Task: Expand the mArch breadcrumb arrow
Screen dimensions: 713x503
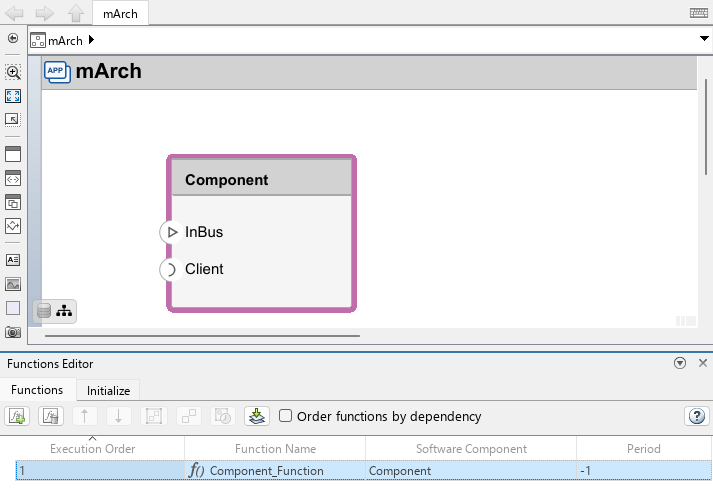Action: click(91, 40)
